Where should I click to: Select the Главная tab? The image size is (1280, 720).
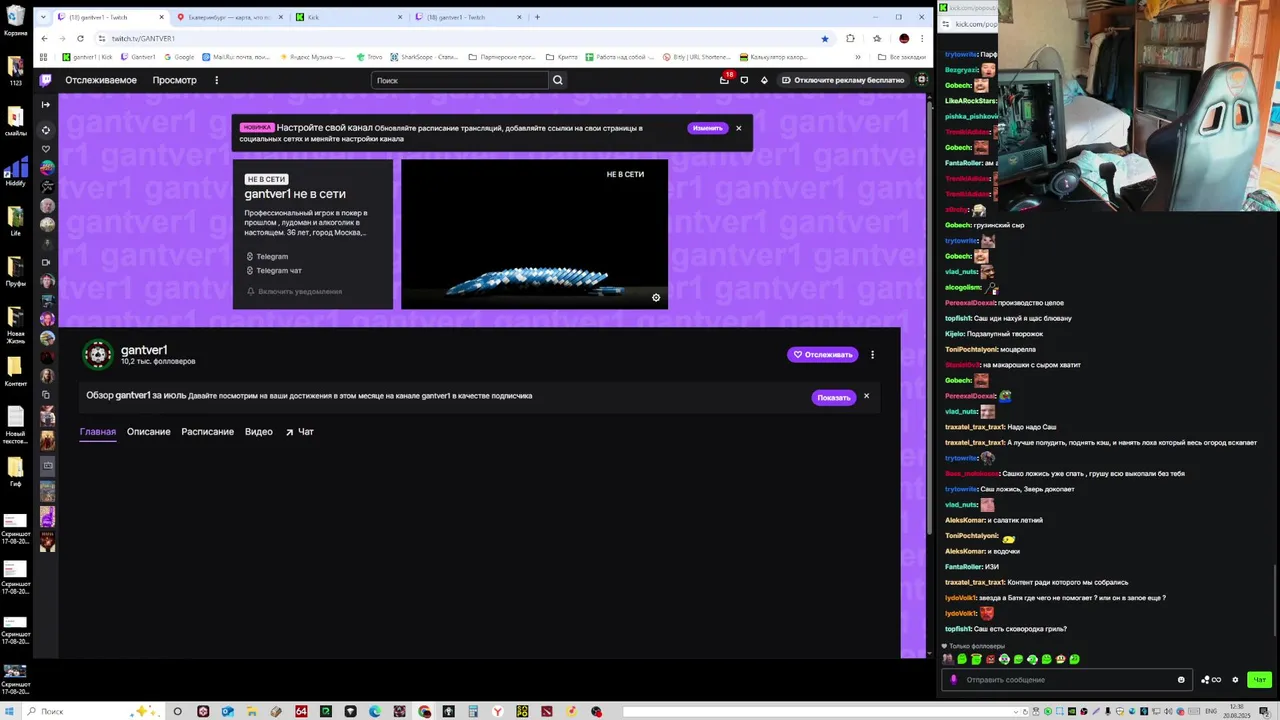point(98,432)
